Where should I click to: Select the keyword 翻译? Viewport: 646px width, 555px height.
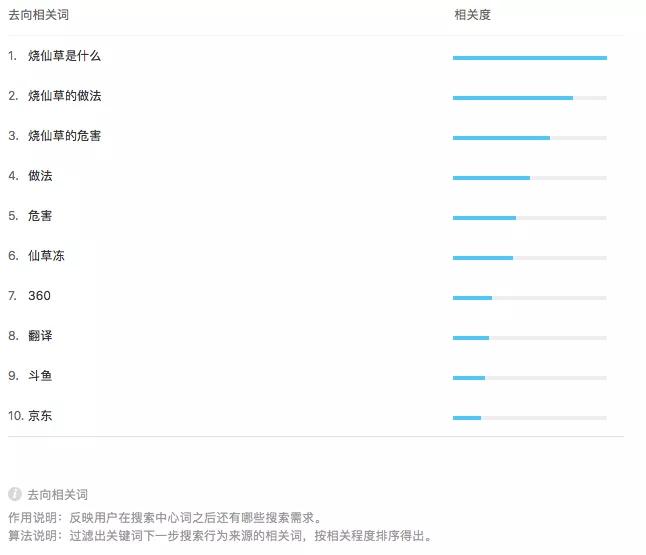click(40, 336)
